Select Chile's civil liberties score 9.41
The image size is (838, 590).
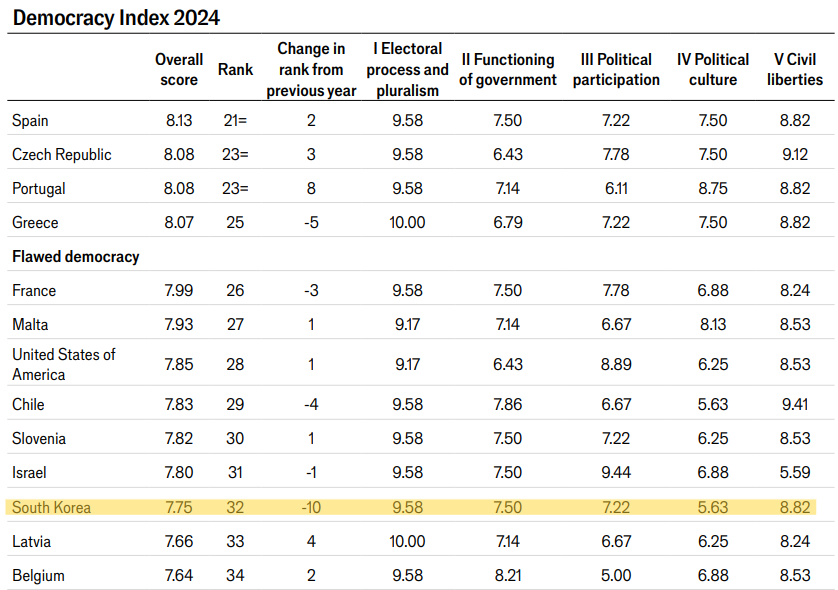pos(795,405)
